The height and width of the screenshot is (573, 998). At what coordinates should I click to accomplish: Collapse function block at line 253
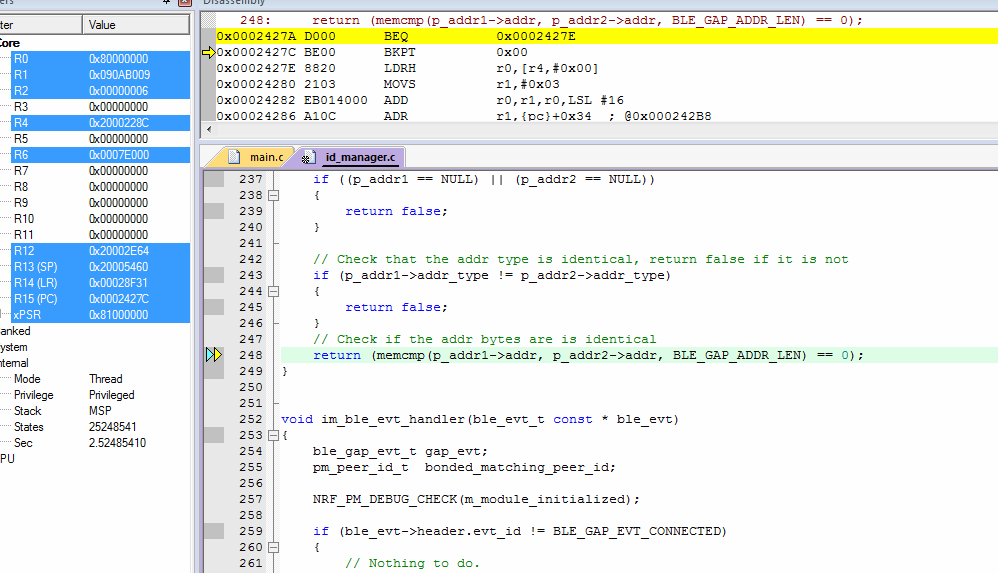pos(274,435)
